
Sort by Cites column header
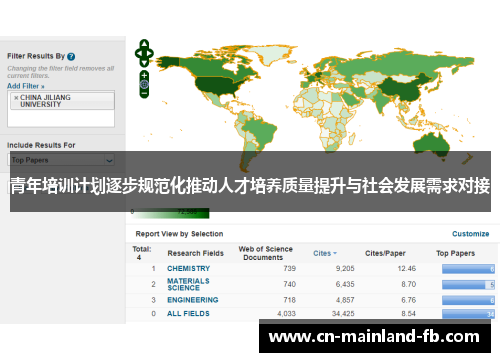point(322,253)
